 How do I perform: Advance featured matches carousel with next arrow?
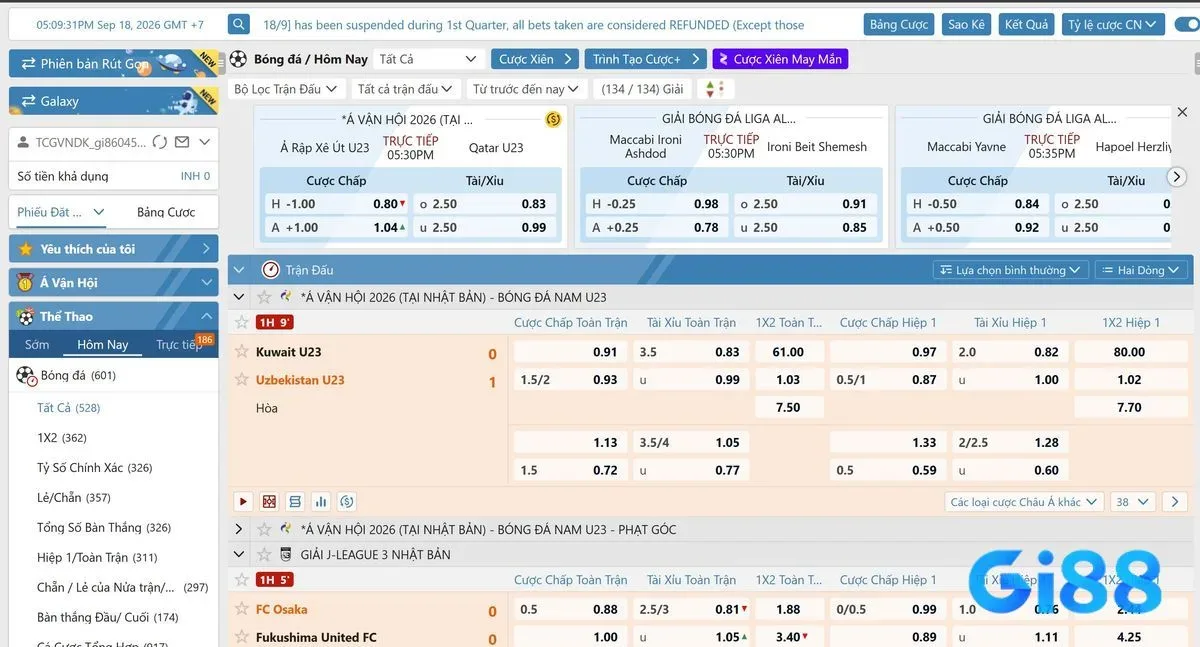point(1176,176)
